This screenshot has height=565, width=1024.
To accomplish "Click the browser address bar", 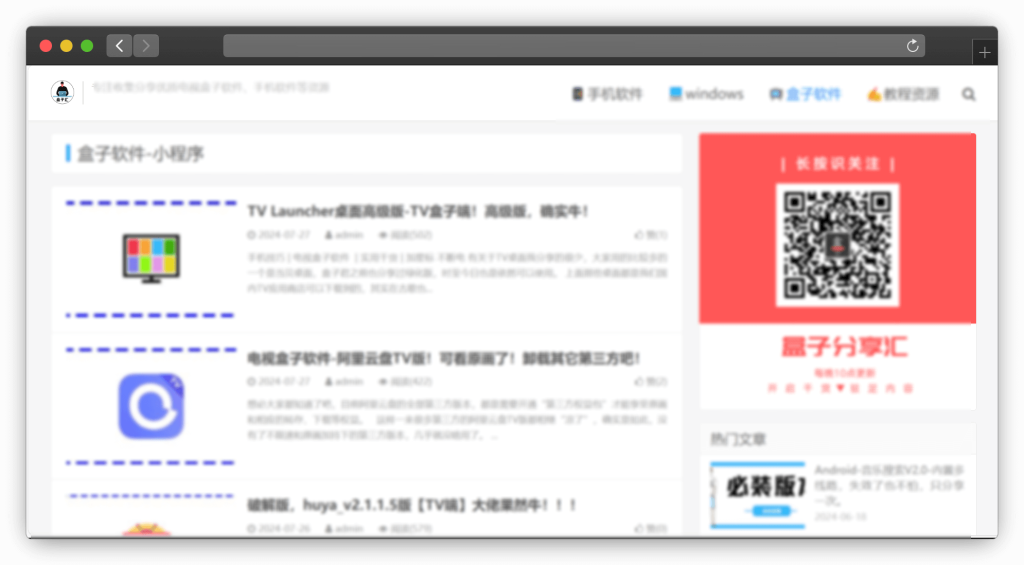I will click(x=573, y=46).
